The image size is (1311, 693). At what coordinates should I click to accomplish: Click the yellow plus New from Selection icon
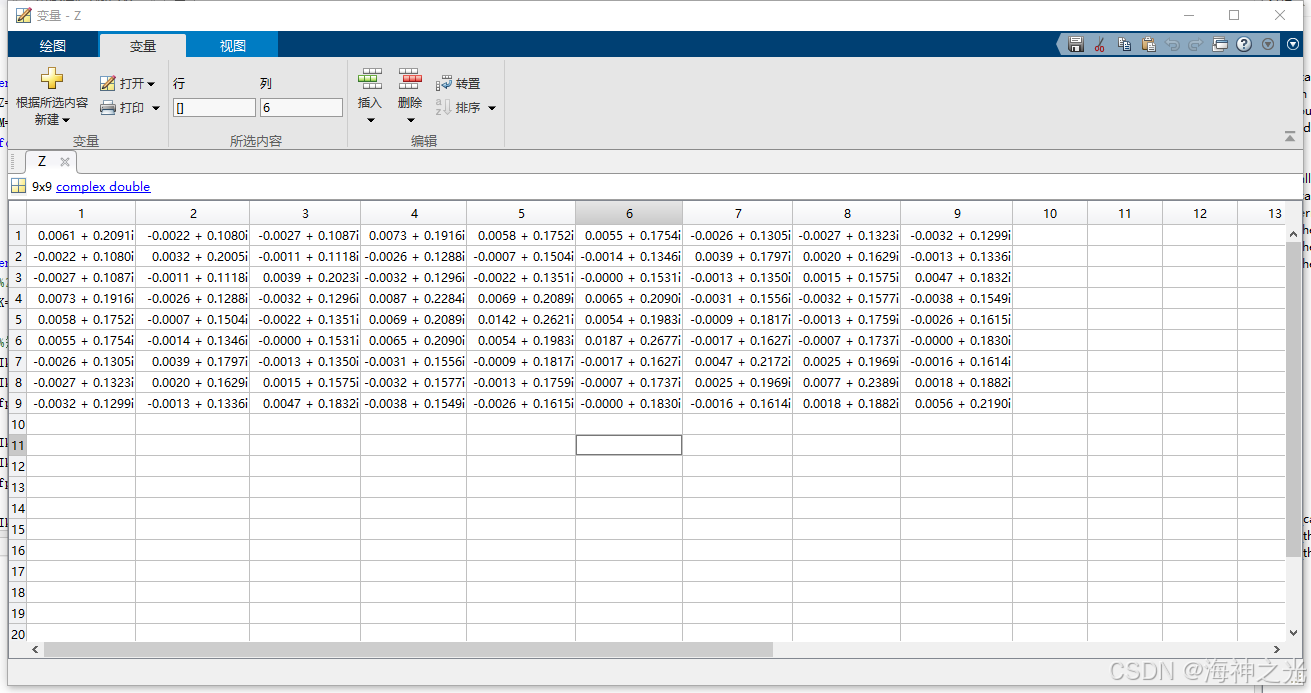tap(52, 79)
